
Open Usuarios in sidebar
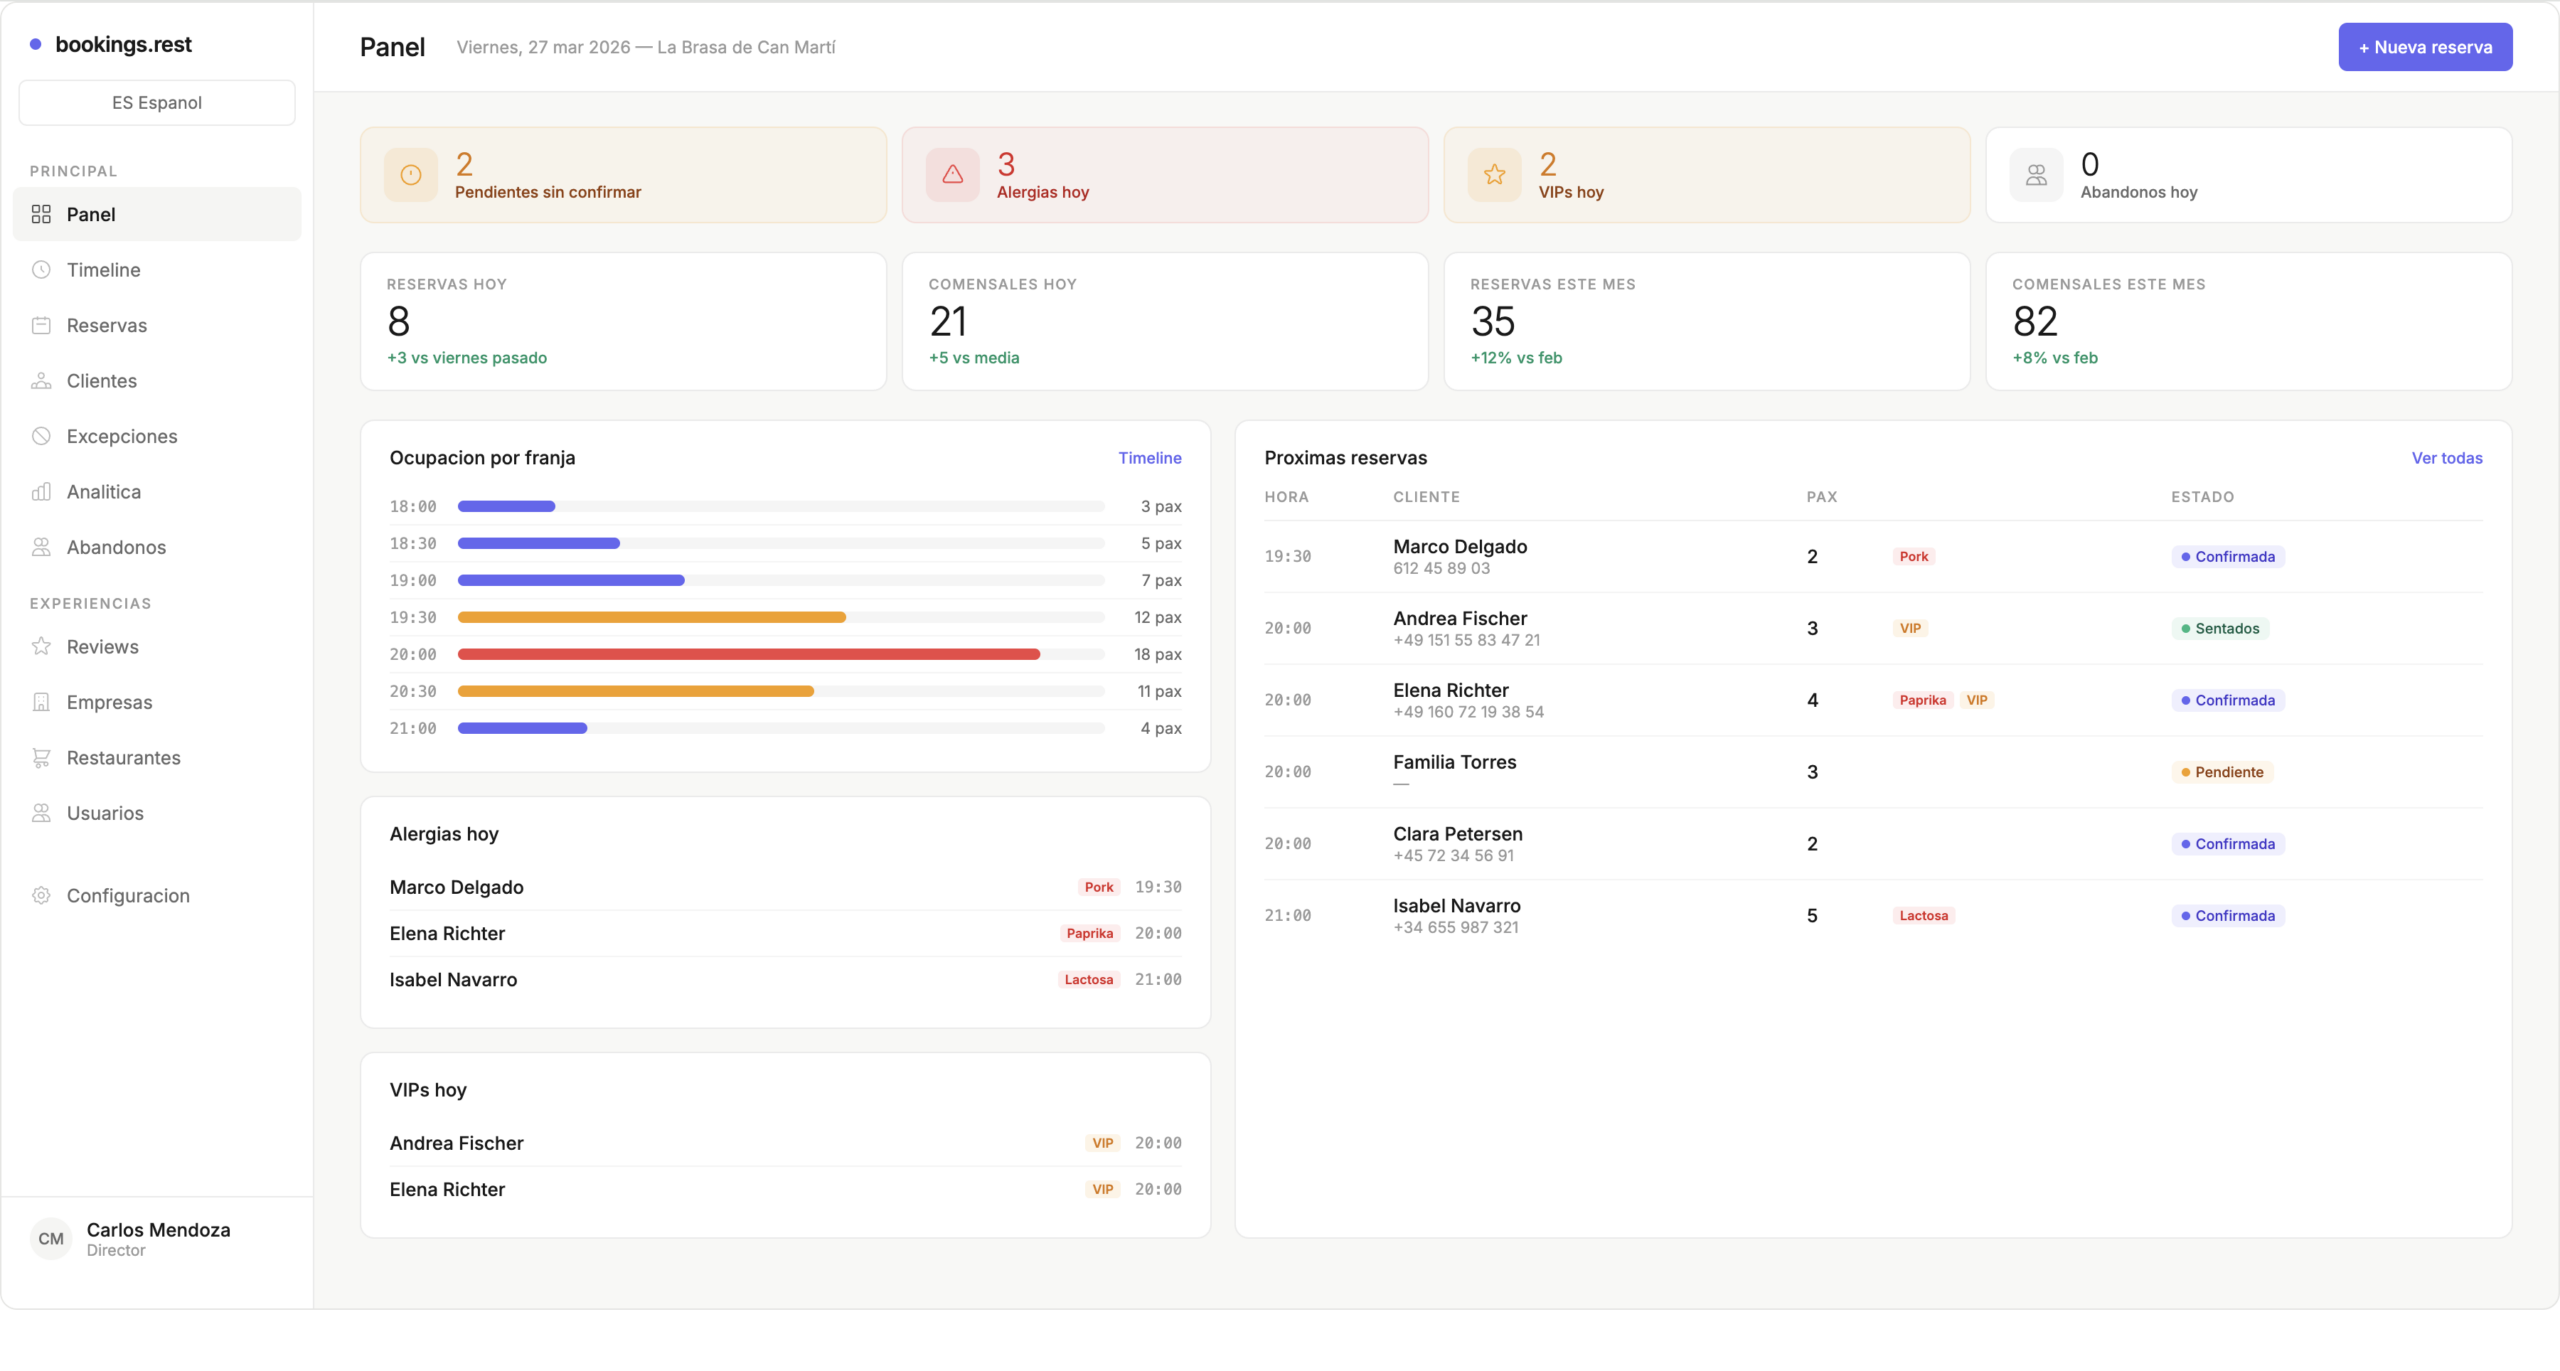(157, 813)
